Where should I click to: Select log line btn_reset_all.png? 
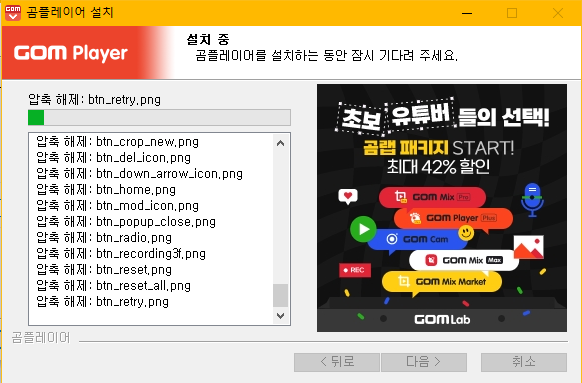pyautogui.click(x=114, y=285)
